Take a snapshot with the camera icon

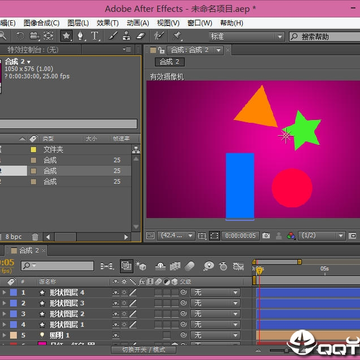click(x=266, y=236)
